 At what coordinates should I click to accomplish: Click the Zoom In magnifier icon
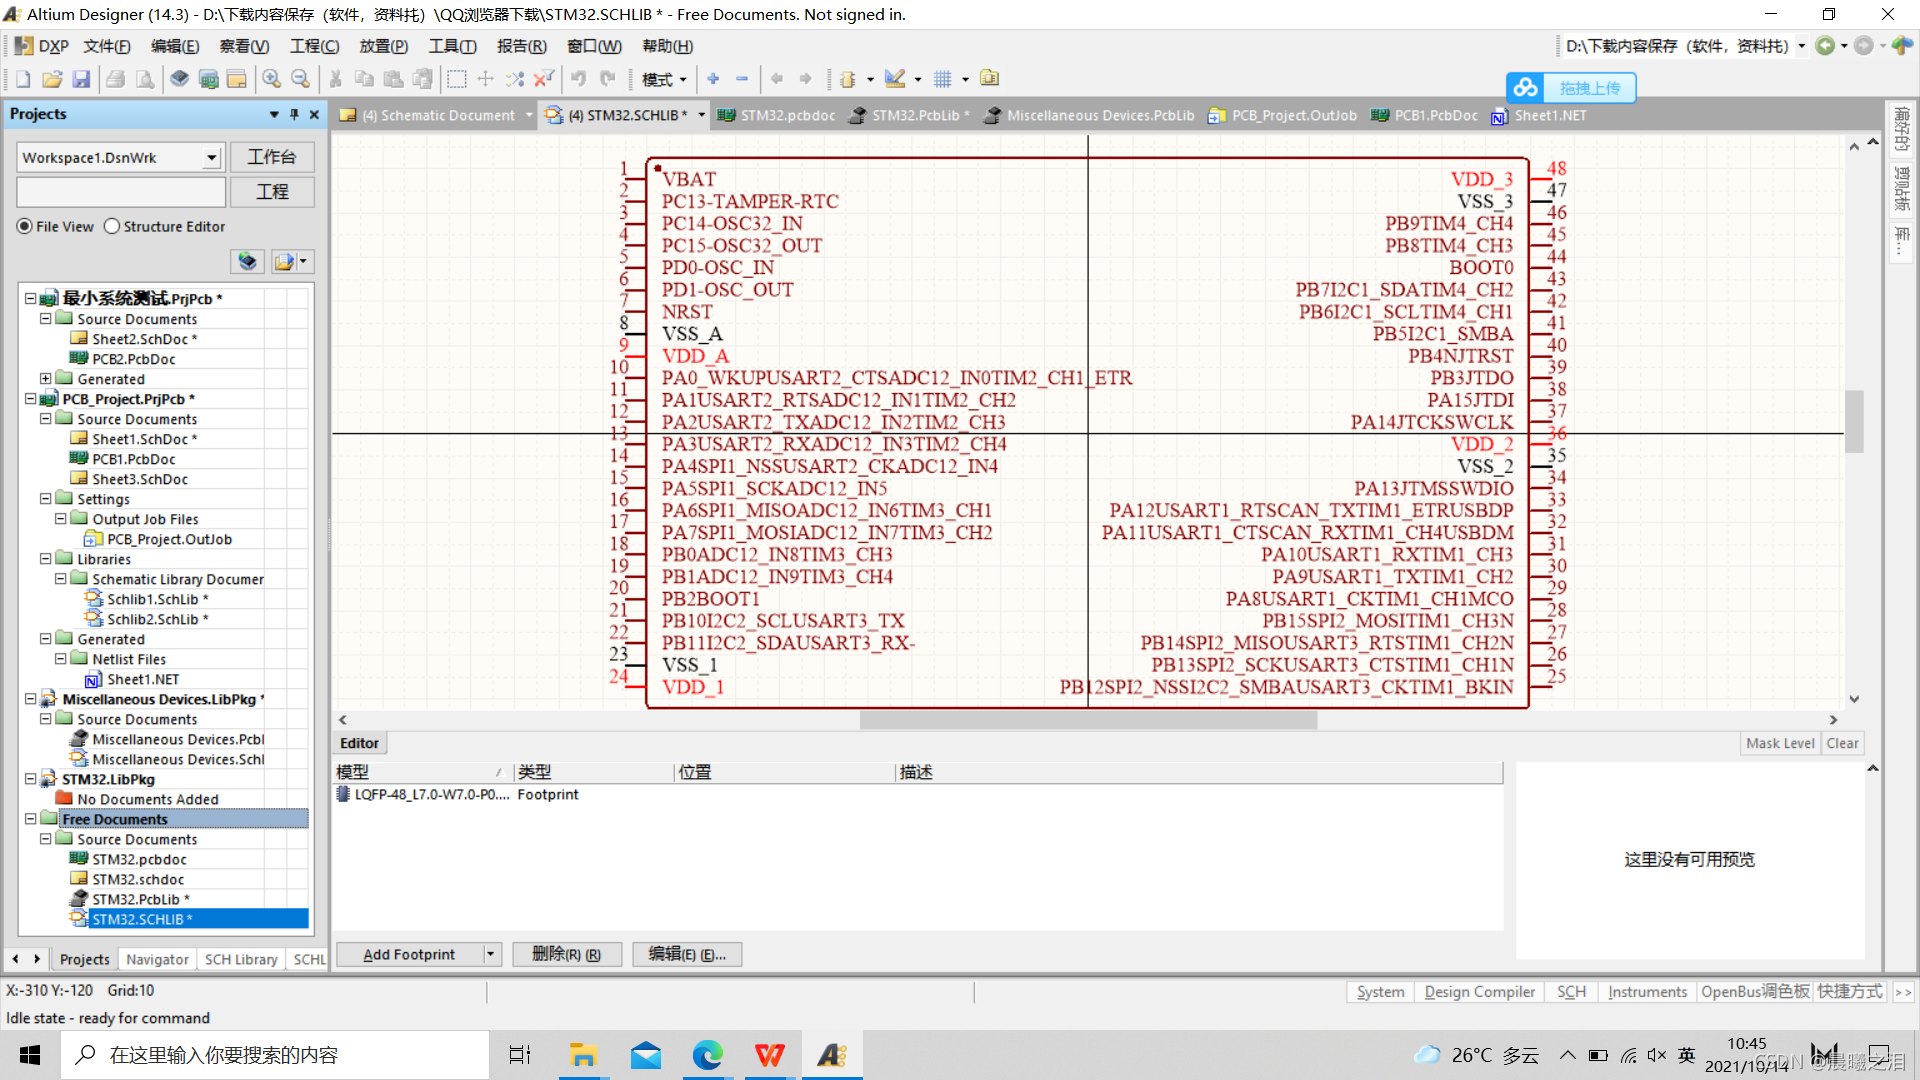click(271, 79)
